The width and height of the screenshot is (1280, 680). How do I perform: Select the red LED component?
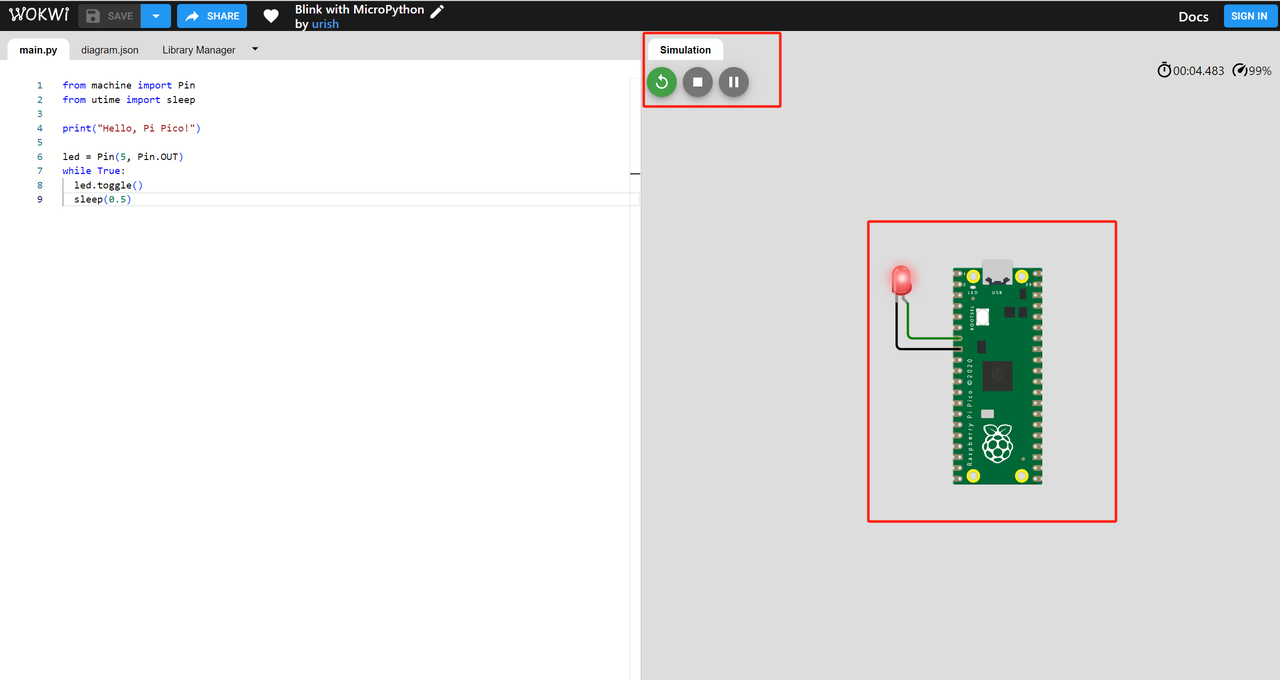point(902,280)
